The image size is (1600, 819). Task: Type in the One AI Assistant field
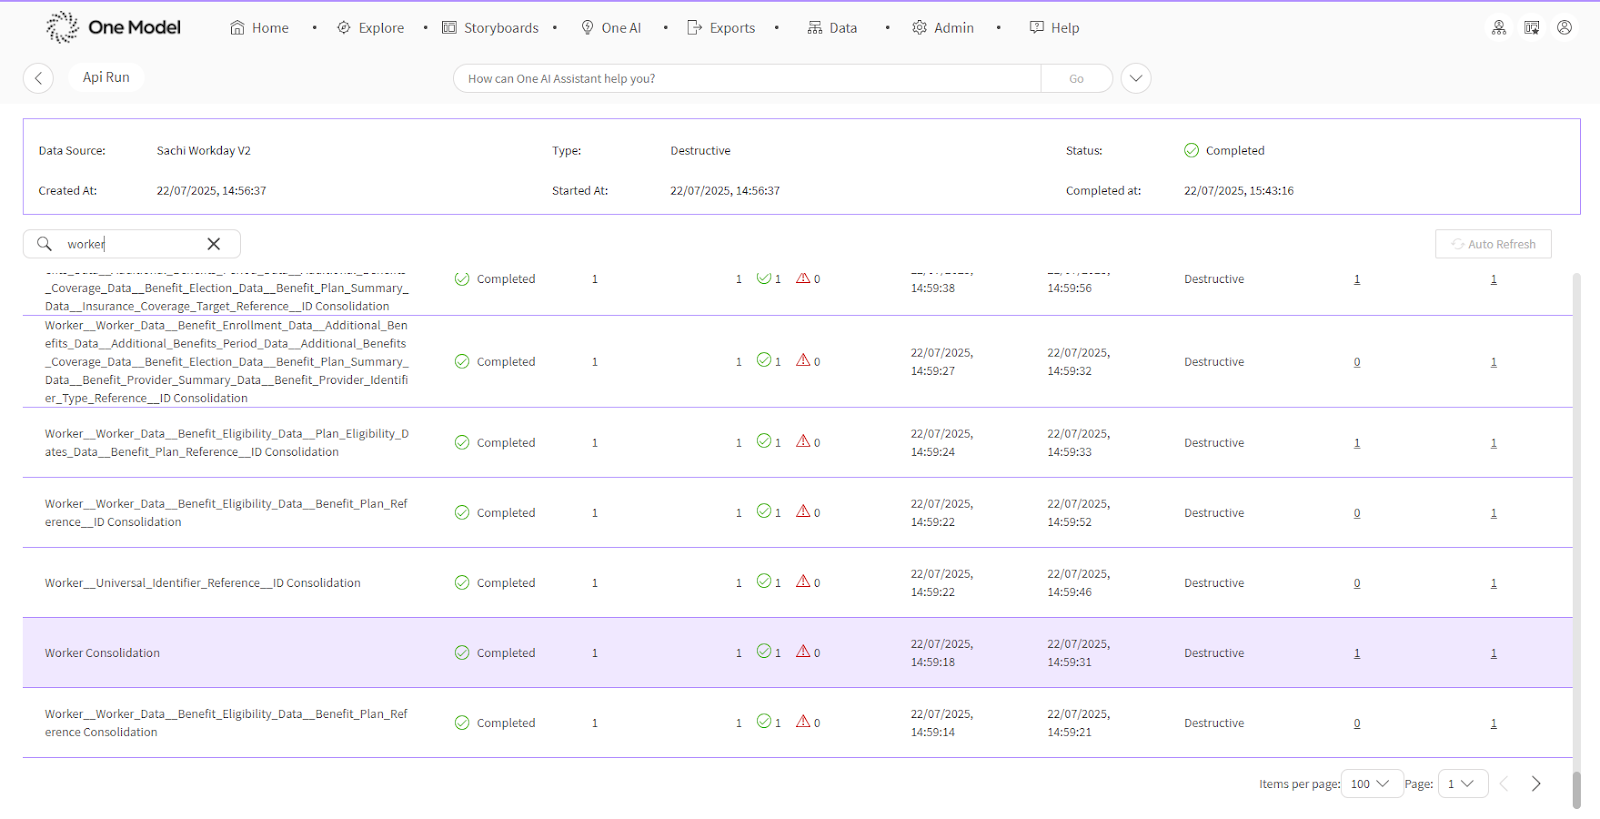pos(746,78)
